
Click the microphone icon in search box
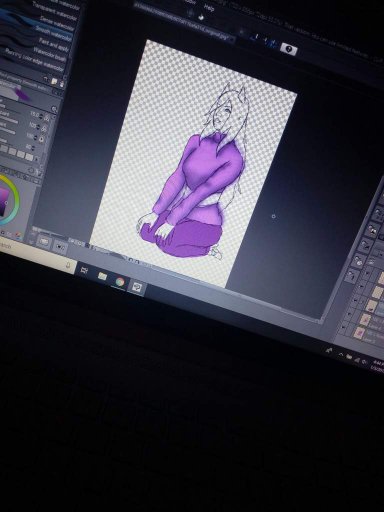click(68, 266)
